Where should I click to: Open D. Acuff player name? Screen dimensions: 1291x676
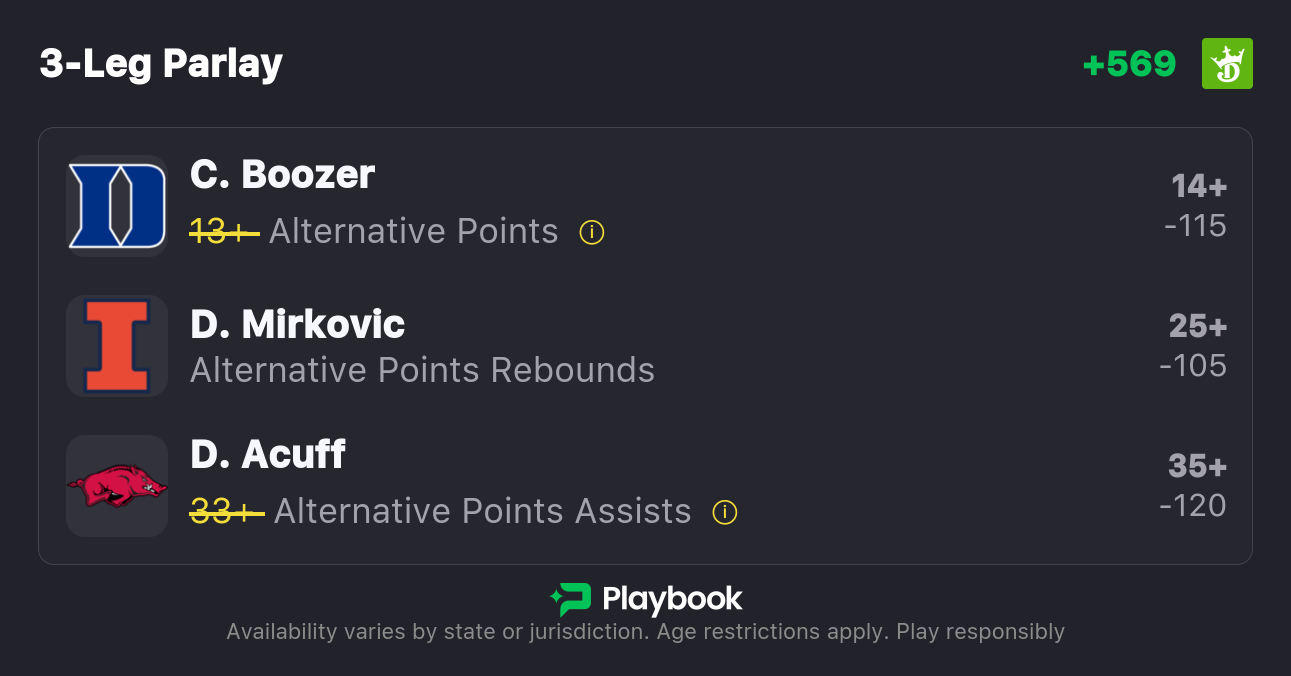coord(267,455)
